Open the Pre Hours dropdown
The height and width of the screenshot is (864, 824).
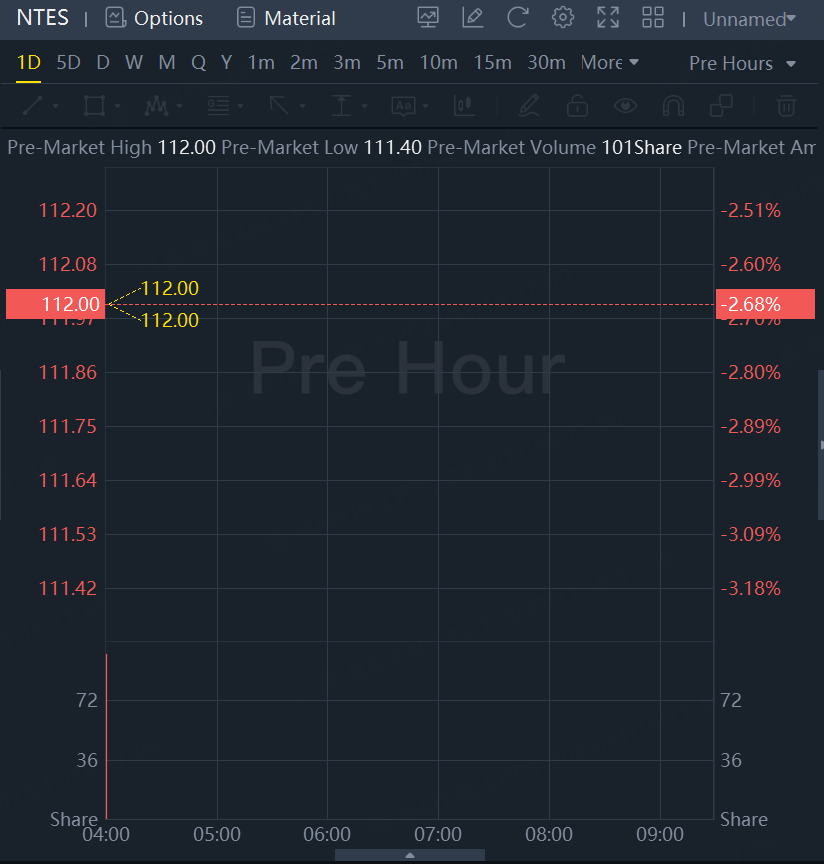click(743, 63)
